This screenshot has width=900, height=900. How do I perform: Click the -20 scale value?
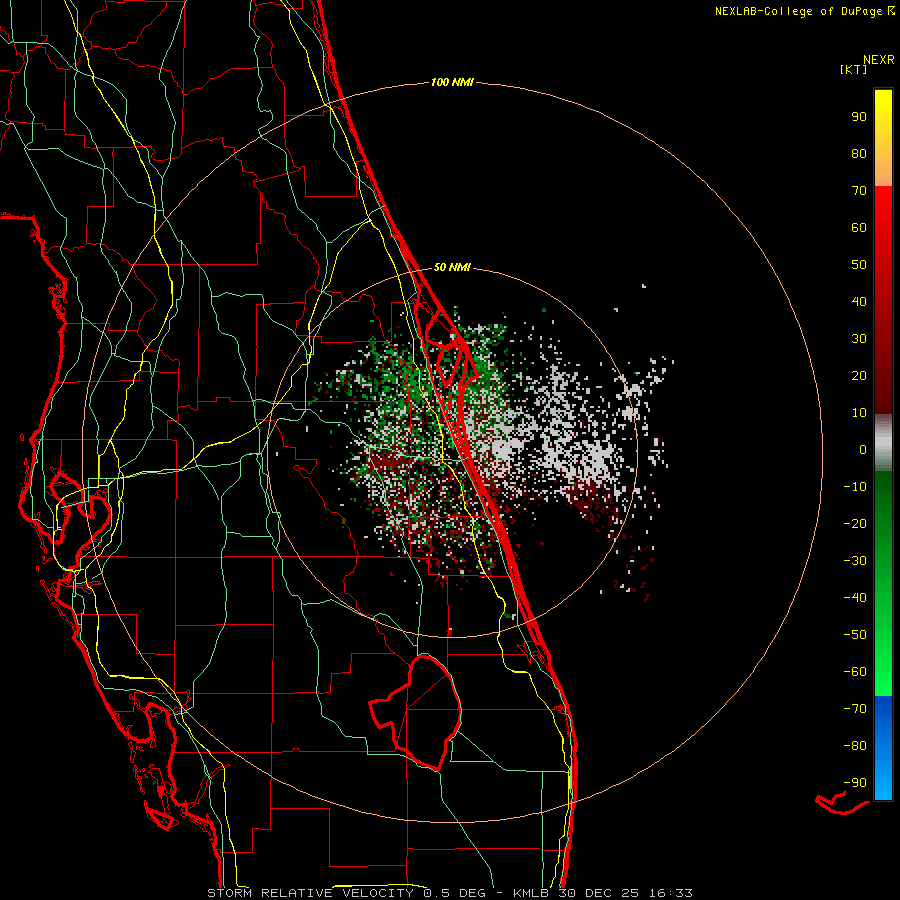tap(855, 523)
